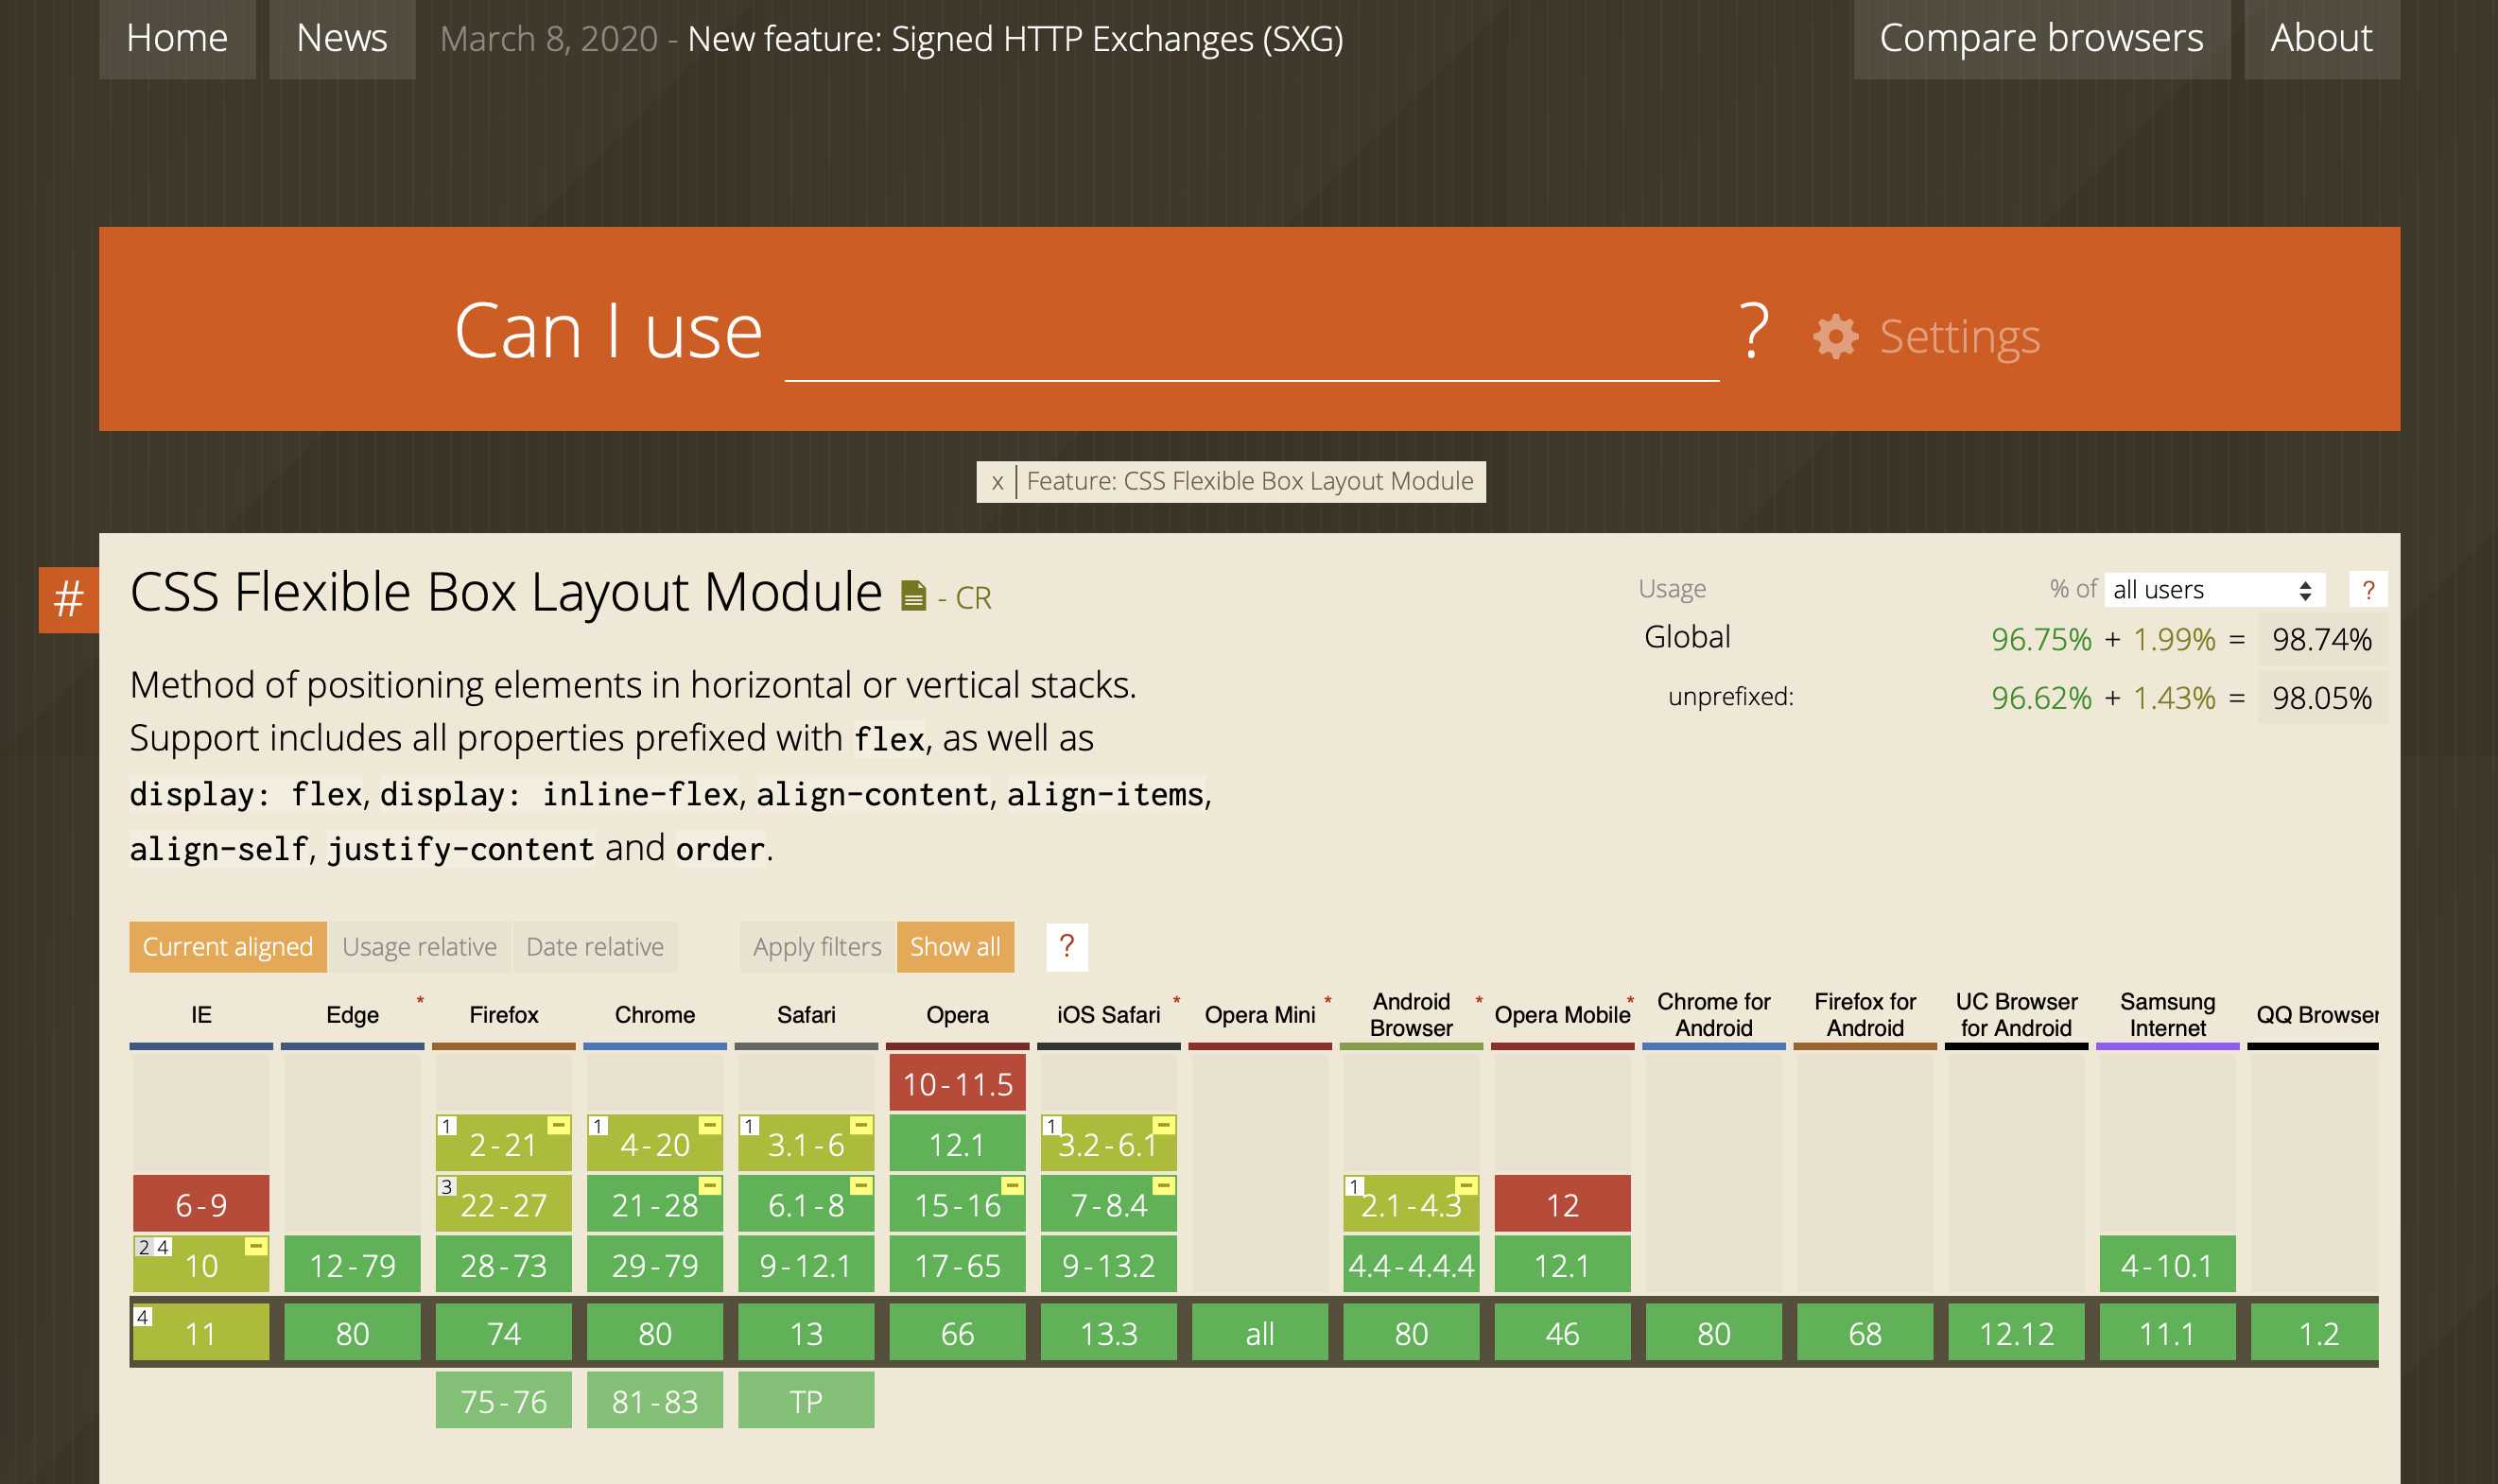Select the red Opera Mobile 12 cell
The height and width of the screenshot is (1484, 2498).
coord(1562,1204)
